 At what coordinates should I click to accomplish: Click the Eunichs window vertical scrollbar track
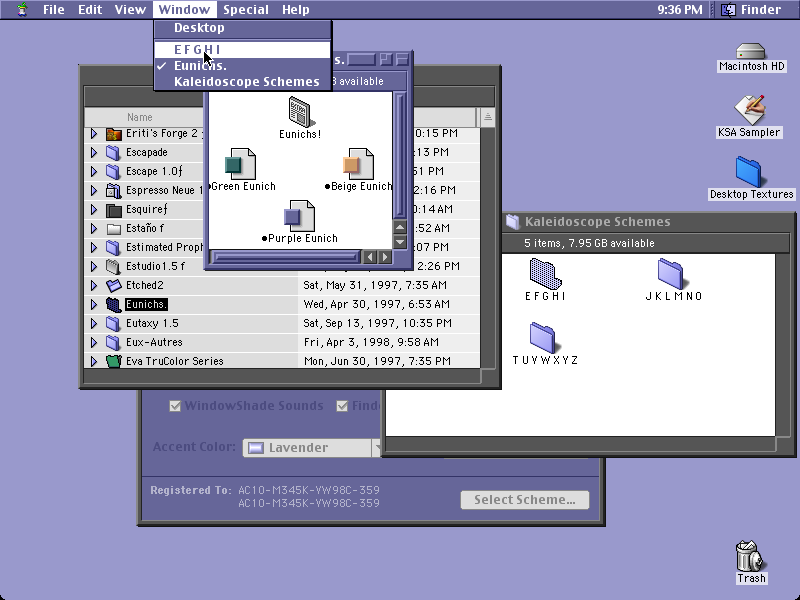(x=400, y=156)
